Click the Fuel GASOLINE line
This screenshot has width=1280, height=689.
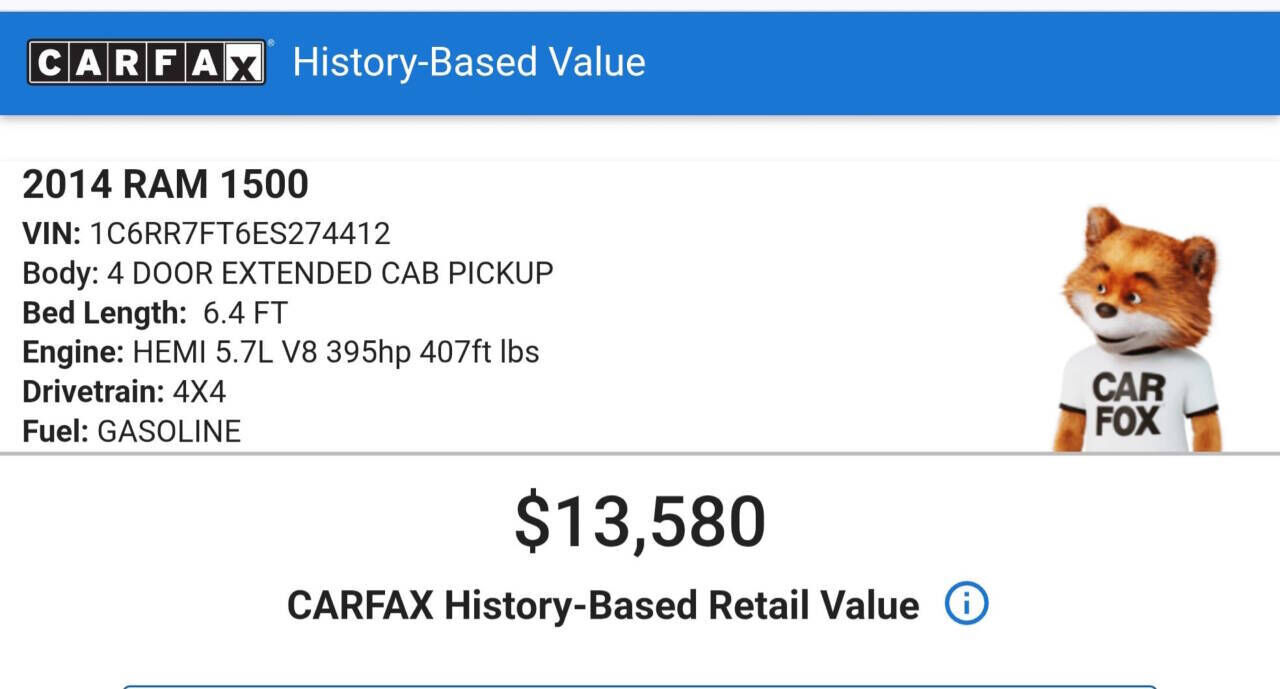click(x=131, y=431)
